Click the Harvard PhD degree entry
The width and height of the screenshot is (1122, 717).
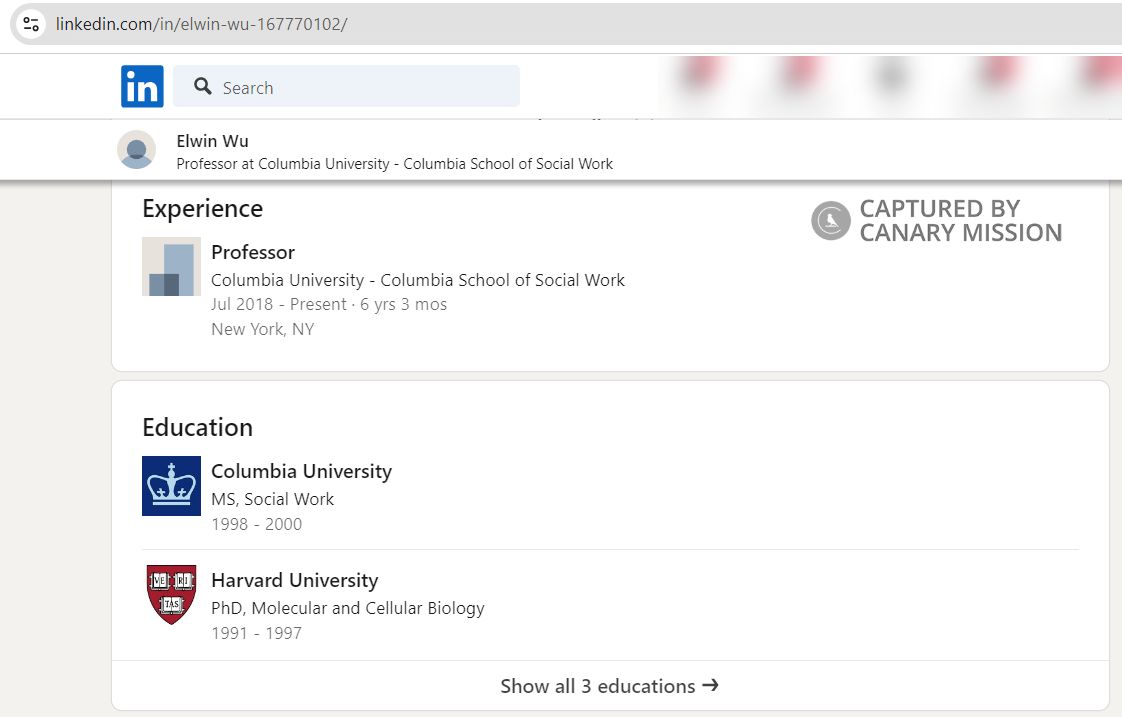tap(348, 608)
